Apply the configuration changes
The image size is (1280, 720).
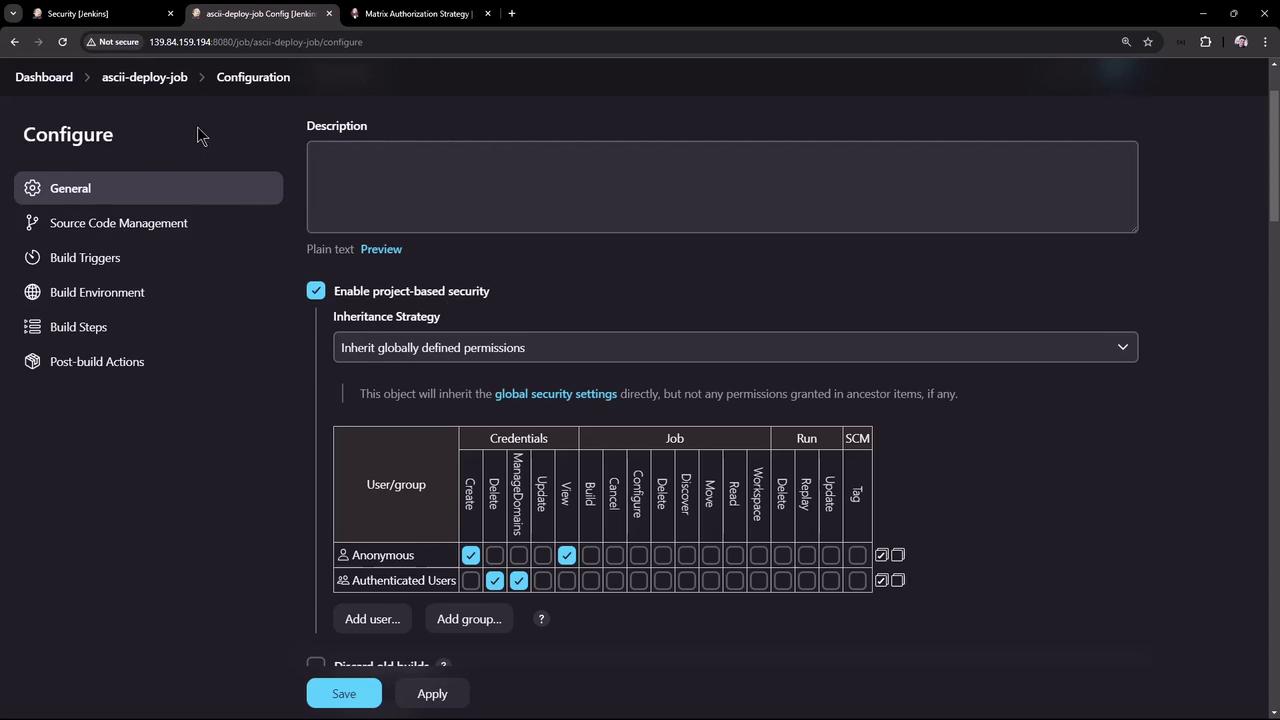pos(432,693)
